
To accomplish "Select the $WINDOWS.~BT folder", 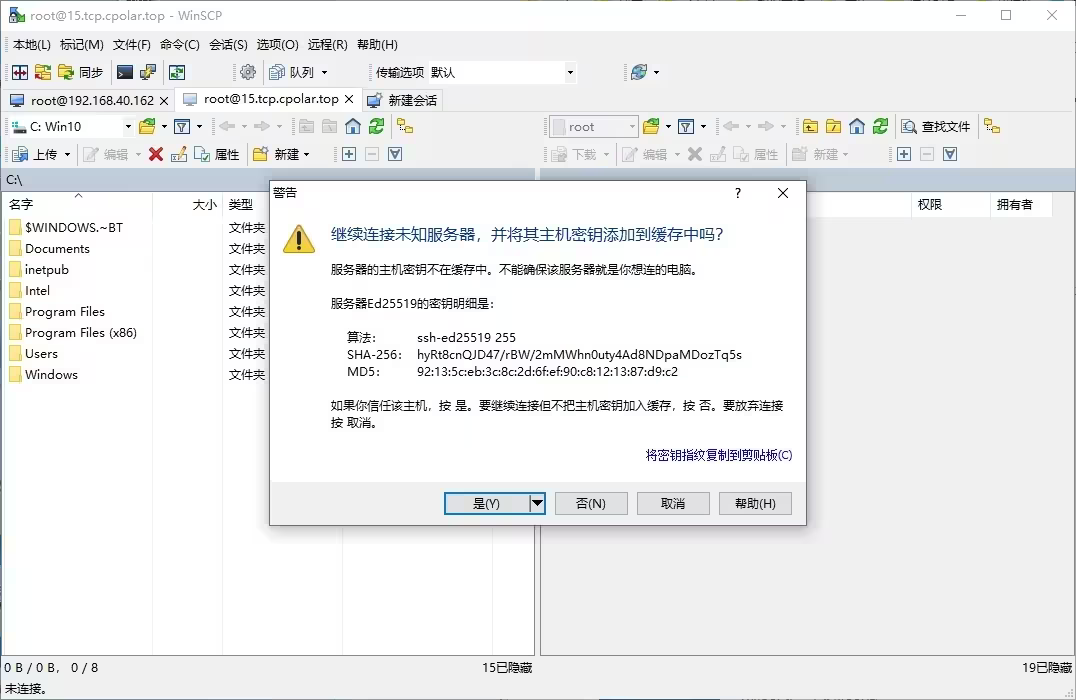I will click(74, 227).
